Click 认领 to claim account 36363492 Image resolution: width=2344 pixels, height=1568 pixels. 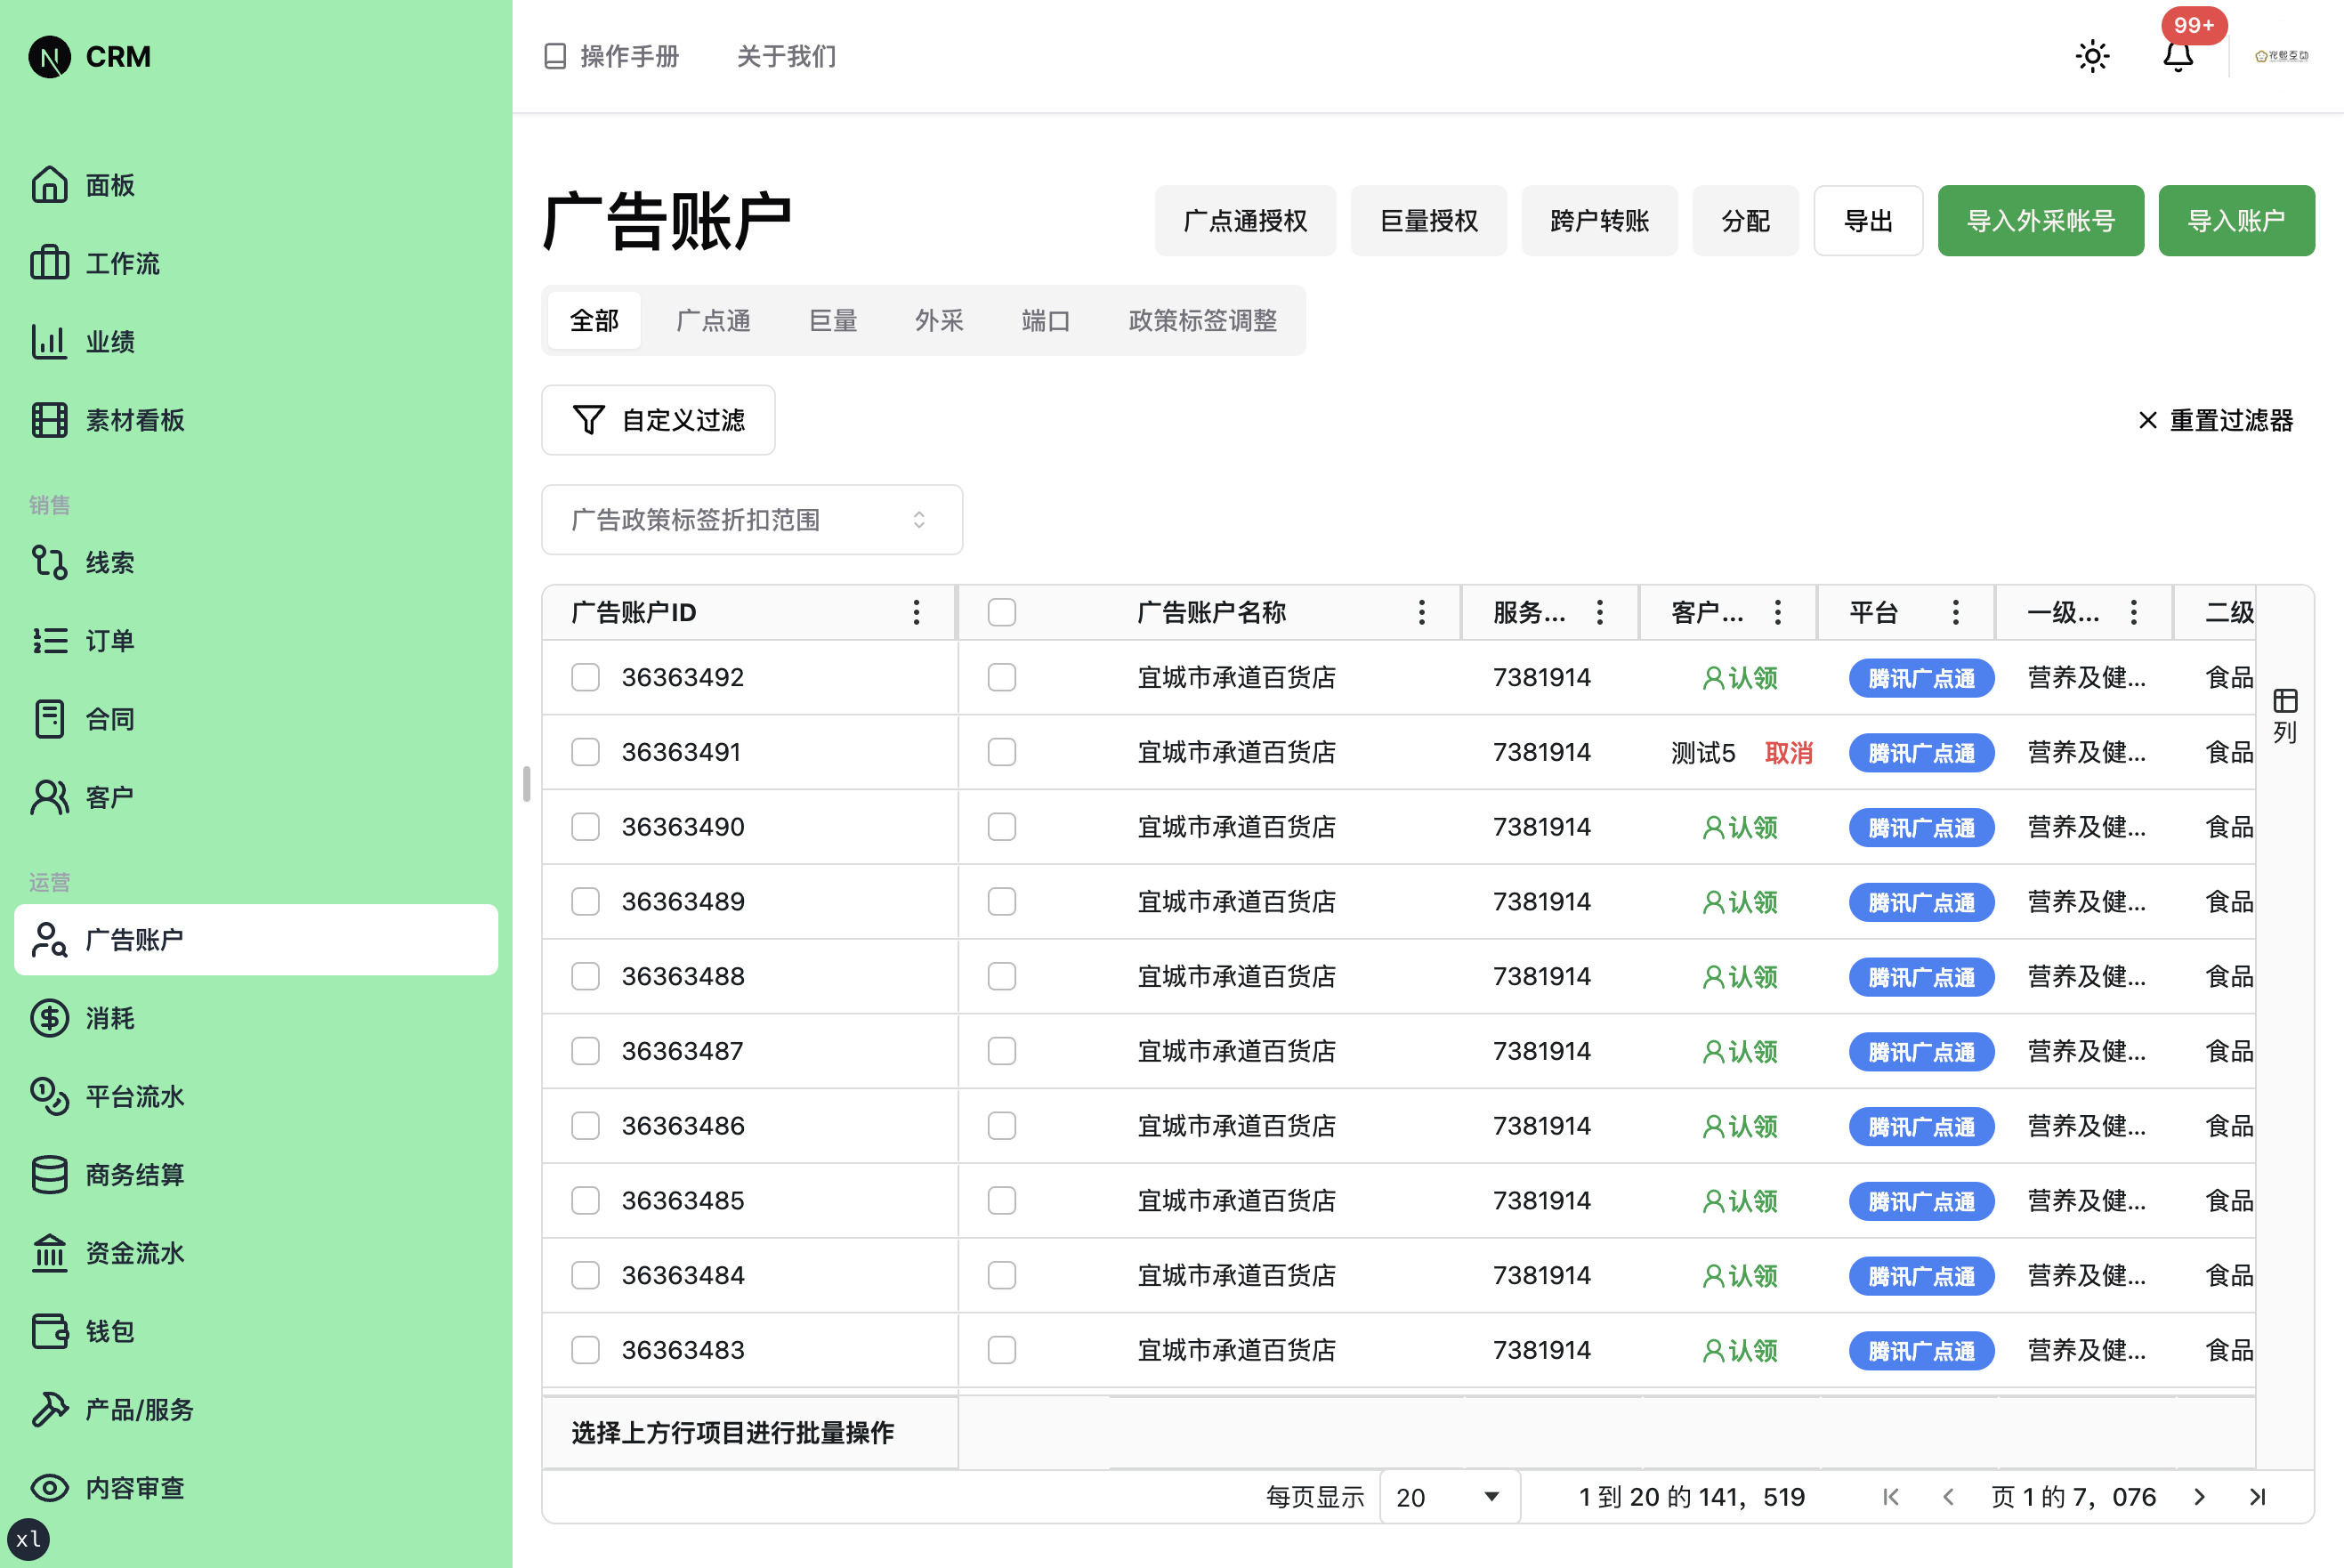(1740, 677)
